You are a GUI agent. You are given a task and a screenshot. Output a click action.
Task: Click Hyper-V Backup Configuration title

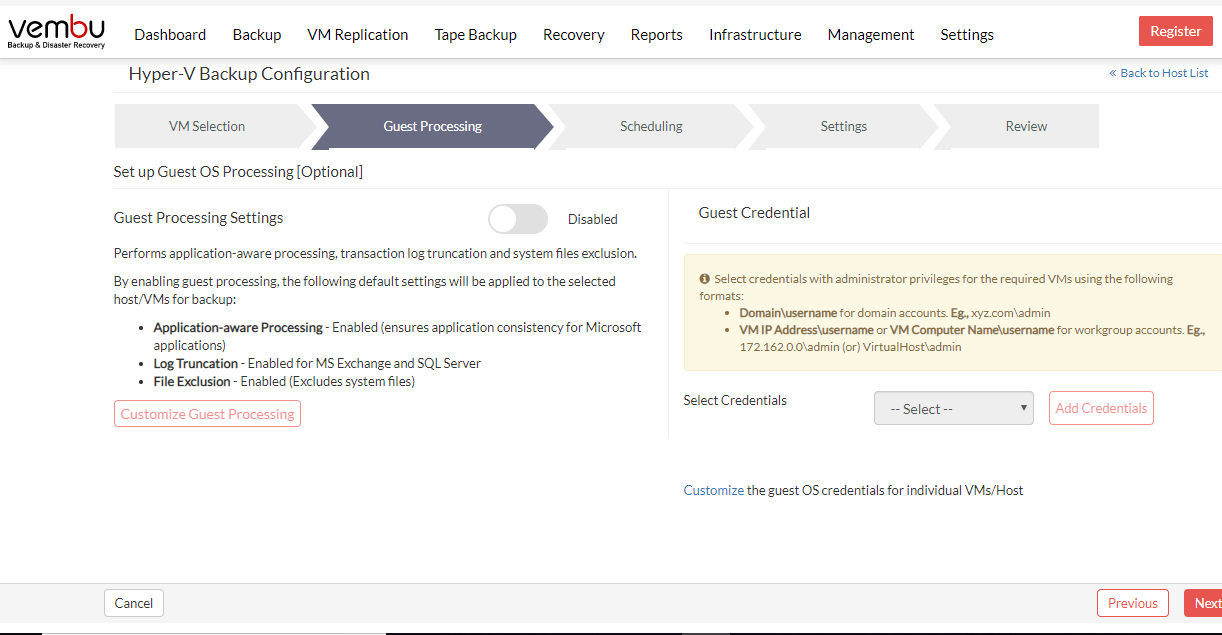coord(249,74)
